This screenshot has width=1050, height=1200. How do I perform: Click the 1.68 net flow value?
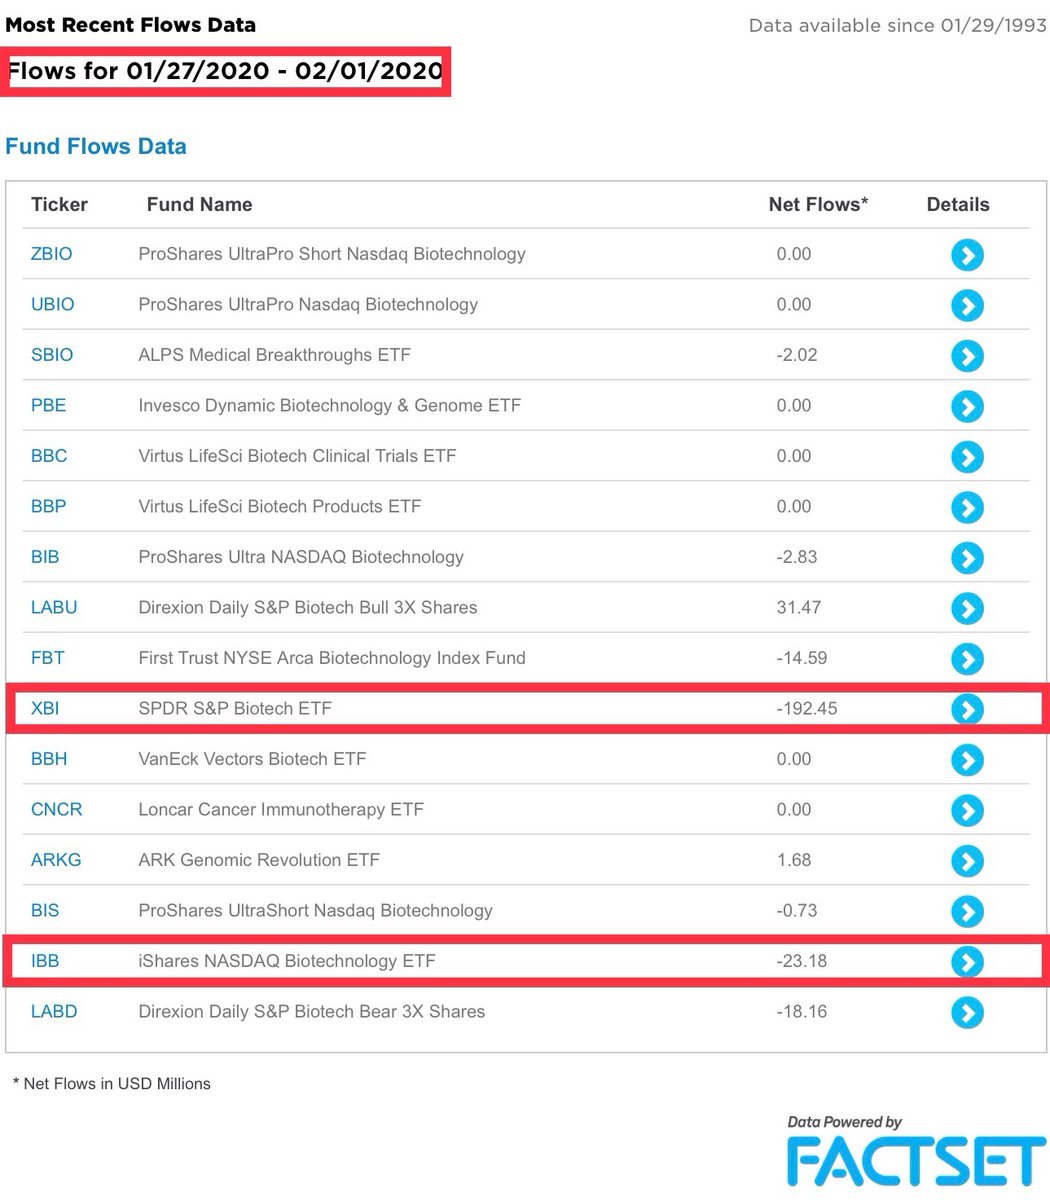click(794, 860)
